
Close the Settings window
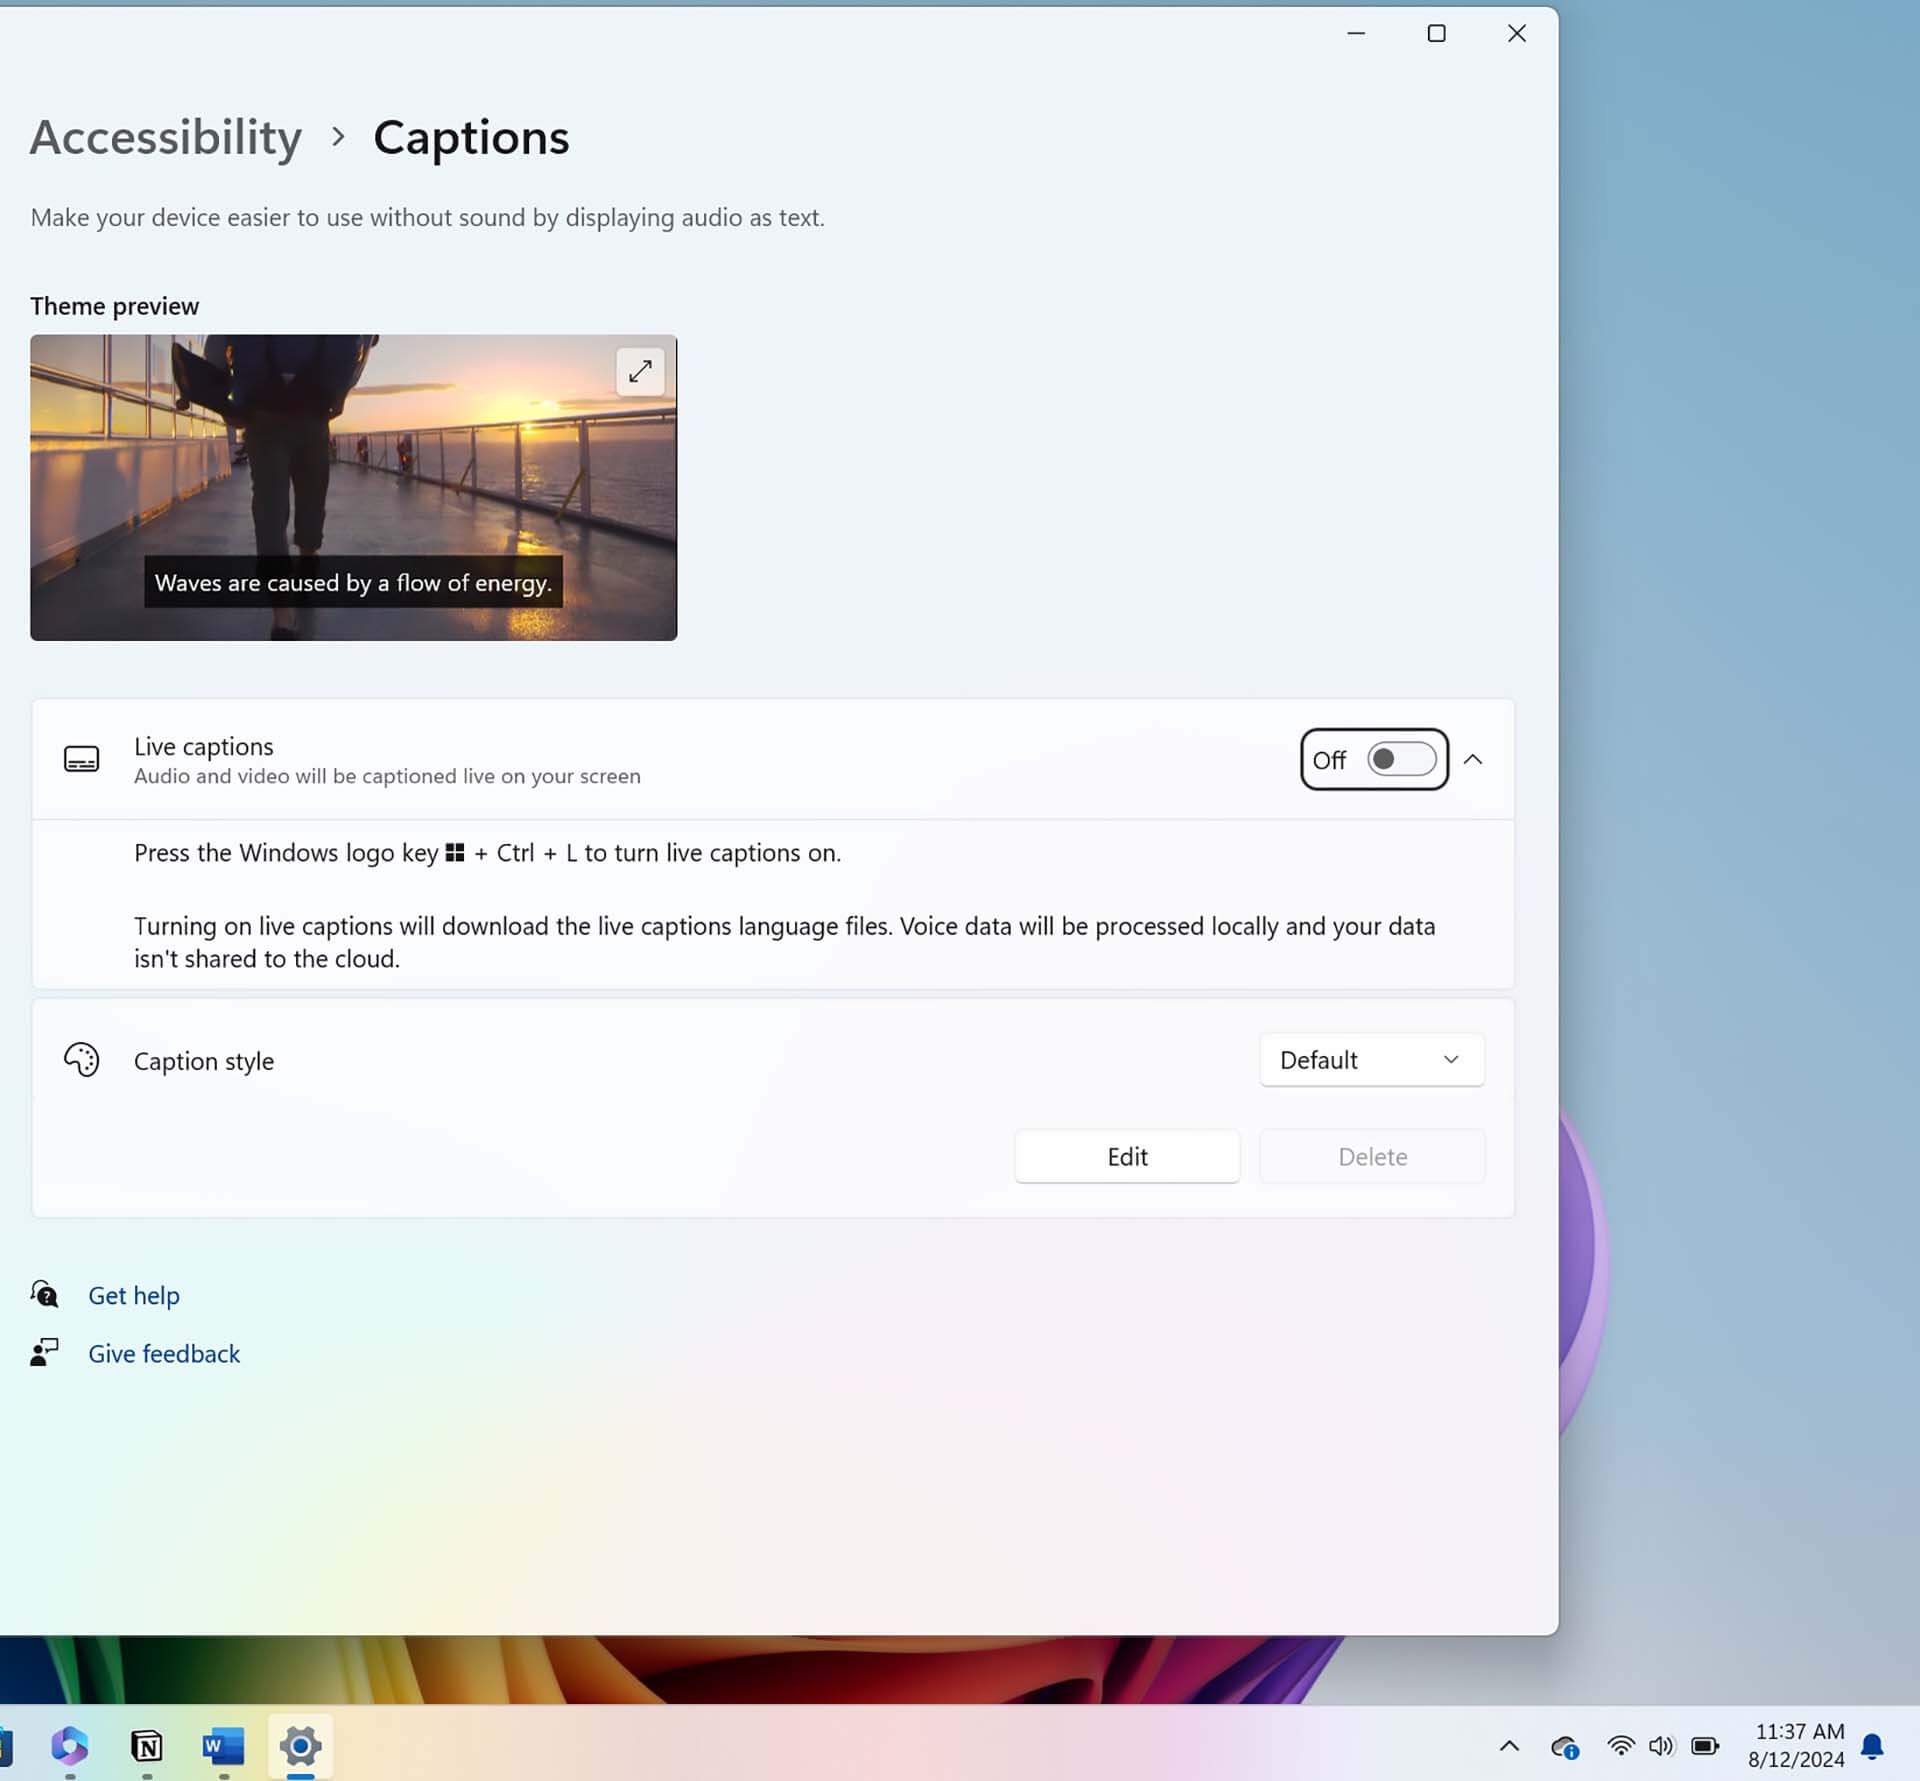tap(1516, 33)
